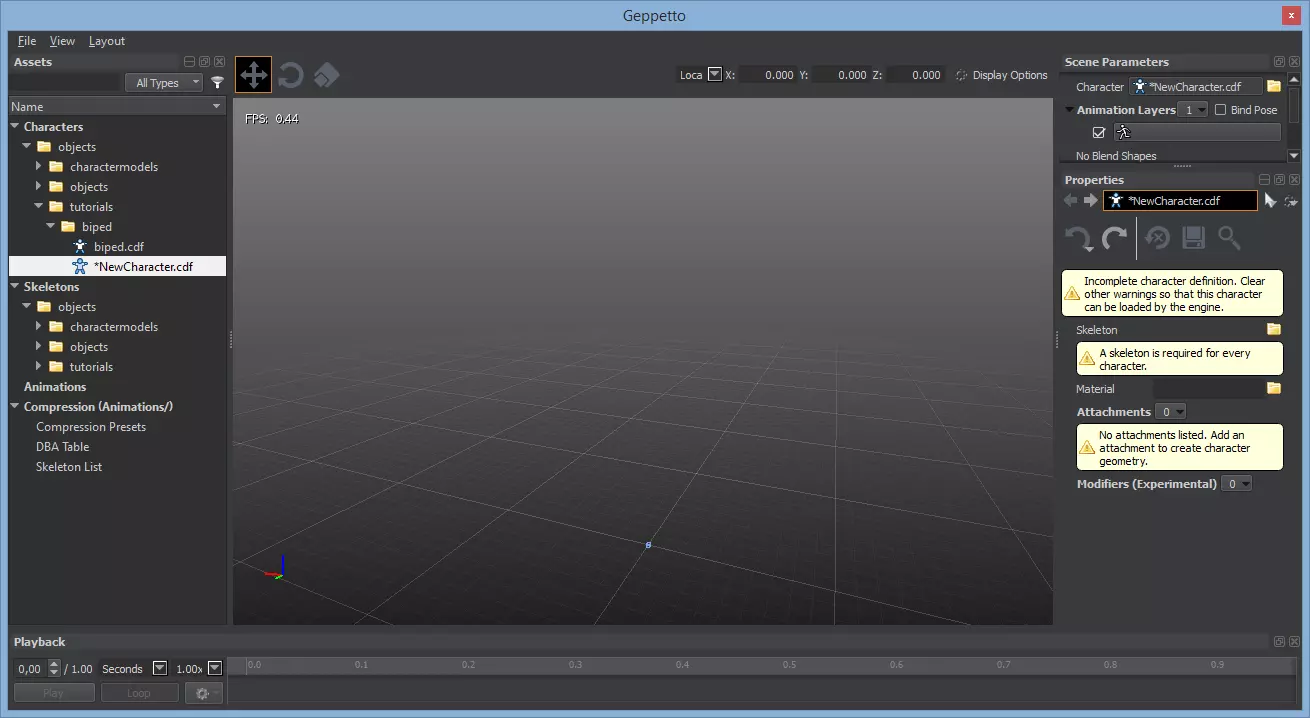1310x718 pixels.
Task: Open the Layout menu
Action: pos(107,41)
